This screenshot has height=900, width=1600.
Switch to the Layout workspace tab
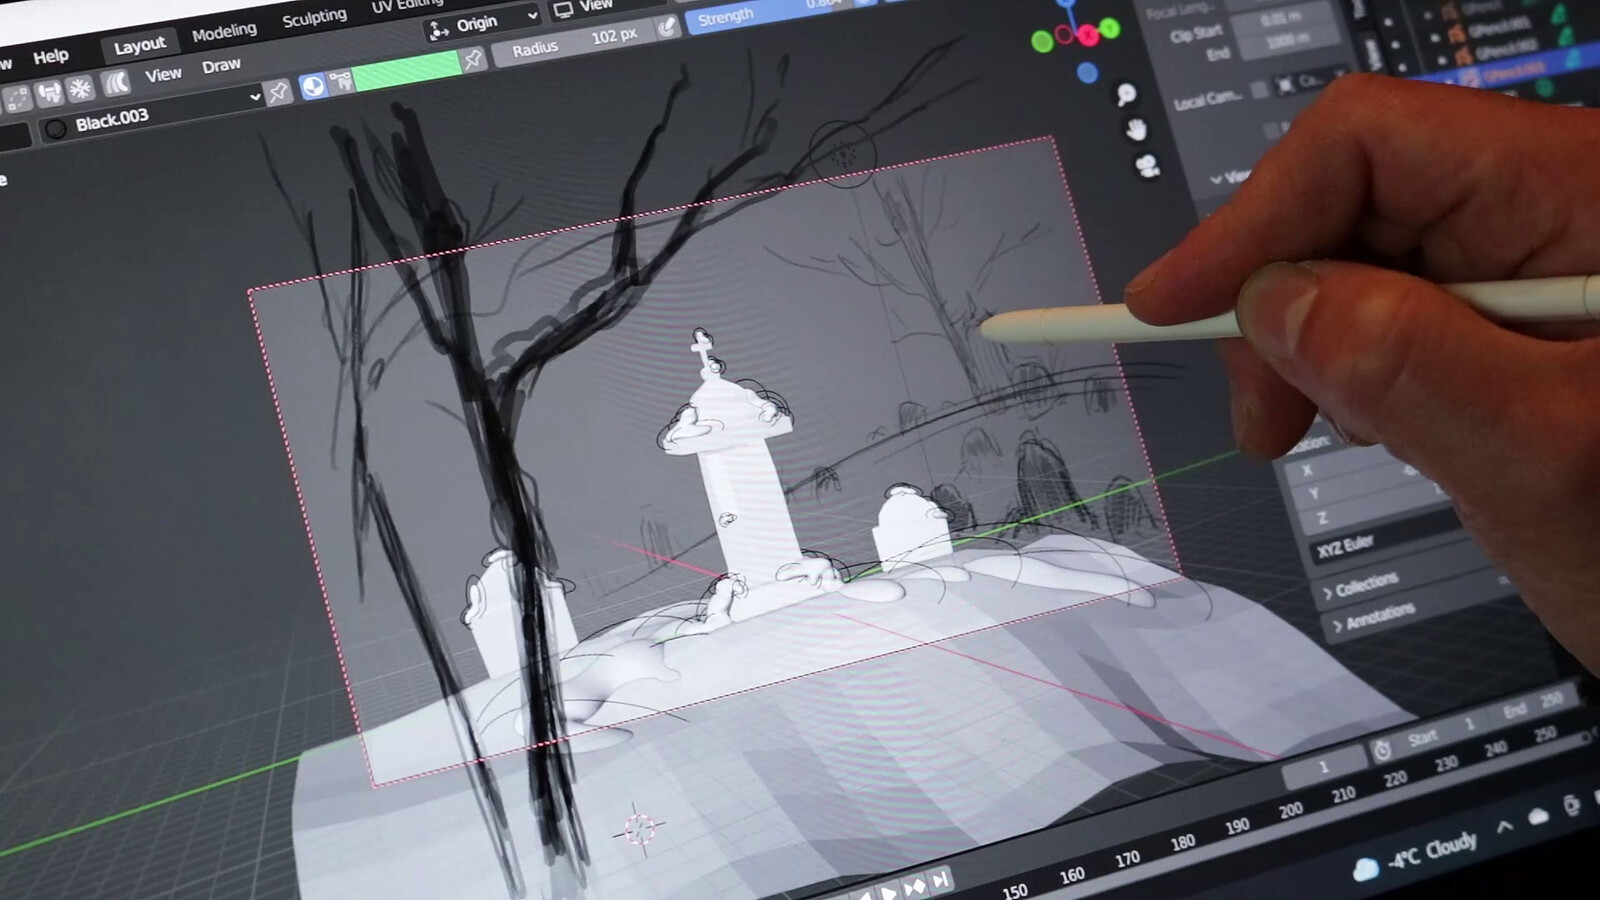139,45
